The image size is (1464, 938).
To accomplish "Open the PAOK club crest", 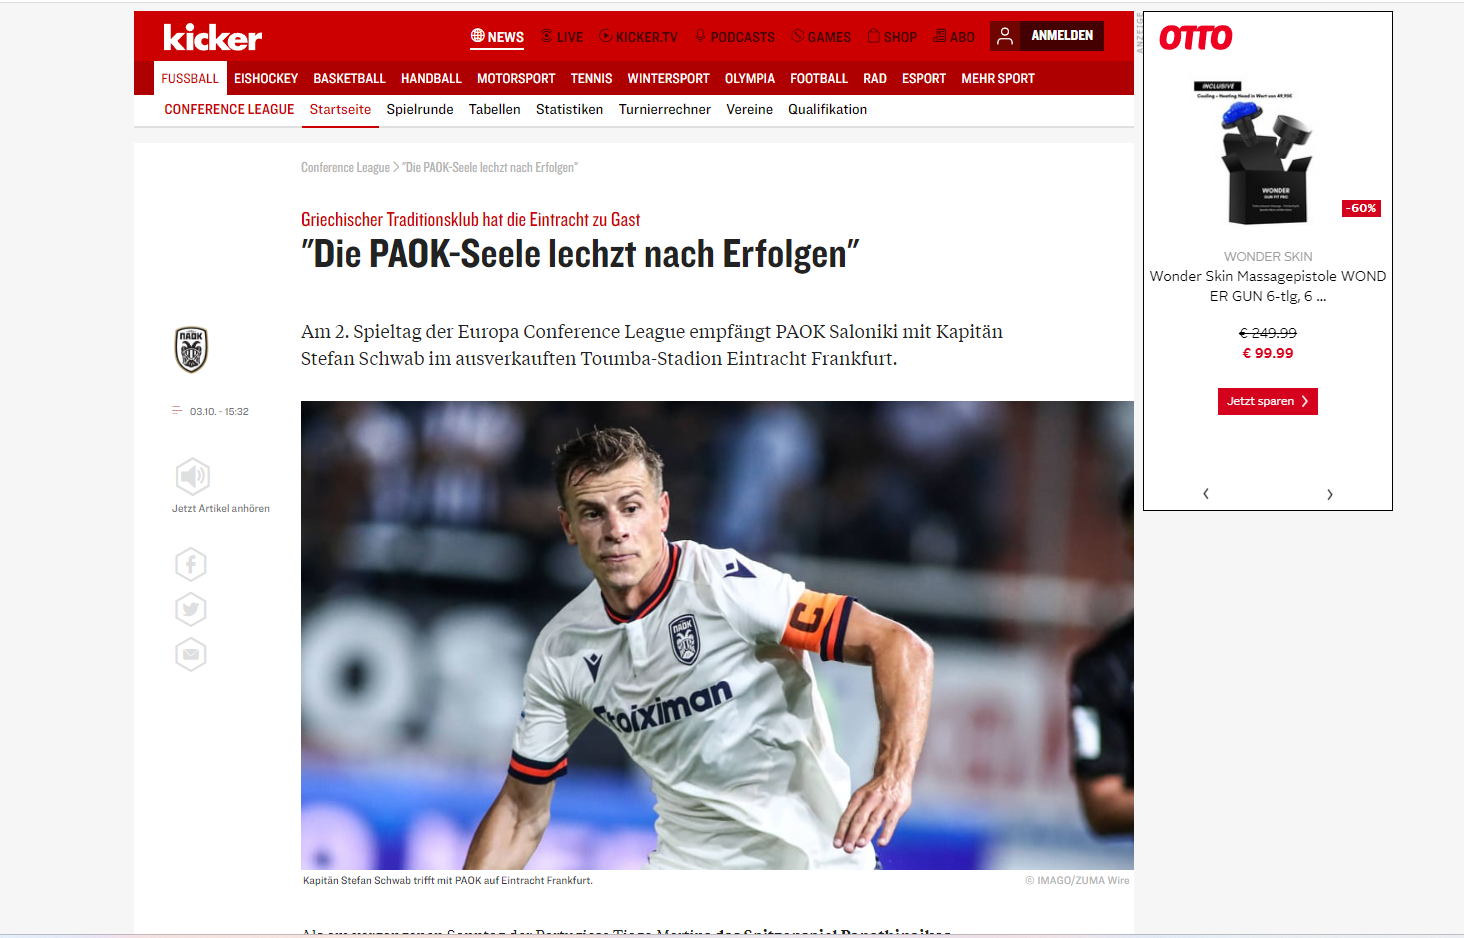I will coord(191,350).
